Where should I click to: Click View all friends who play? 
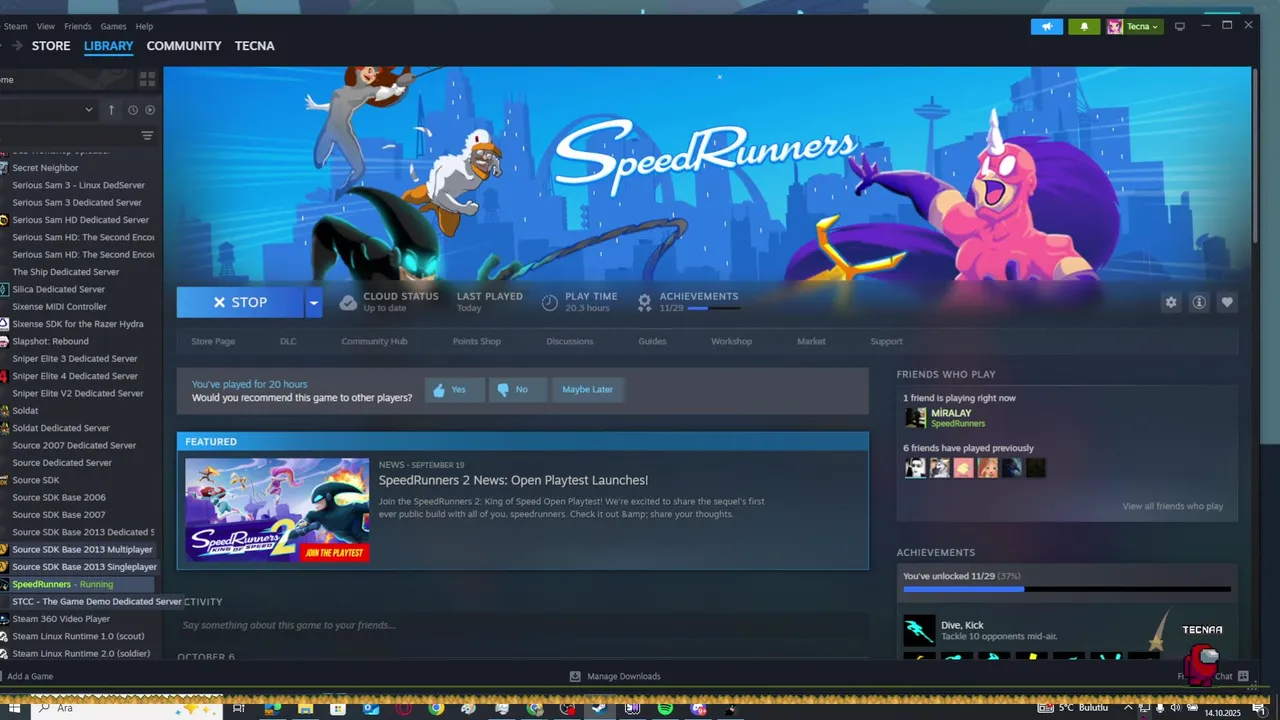point(1172,506)
